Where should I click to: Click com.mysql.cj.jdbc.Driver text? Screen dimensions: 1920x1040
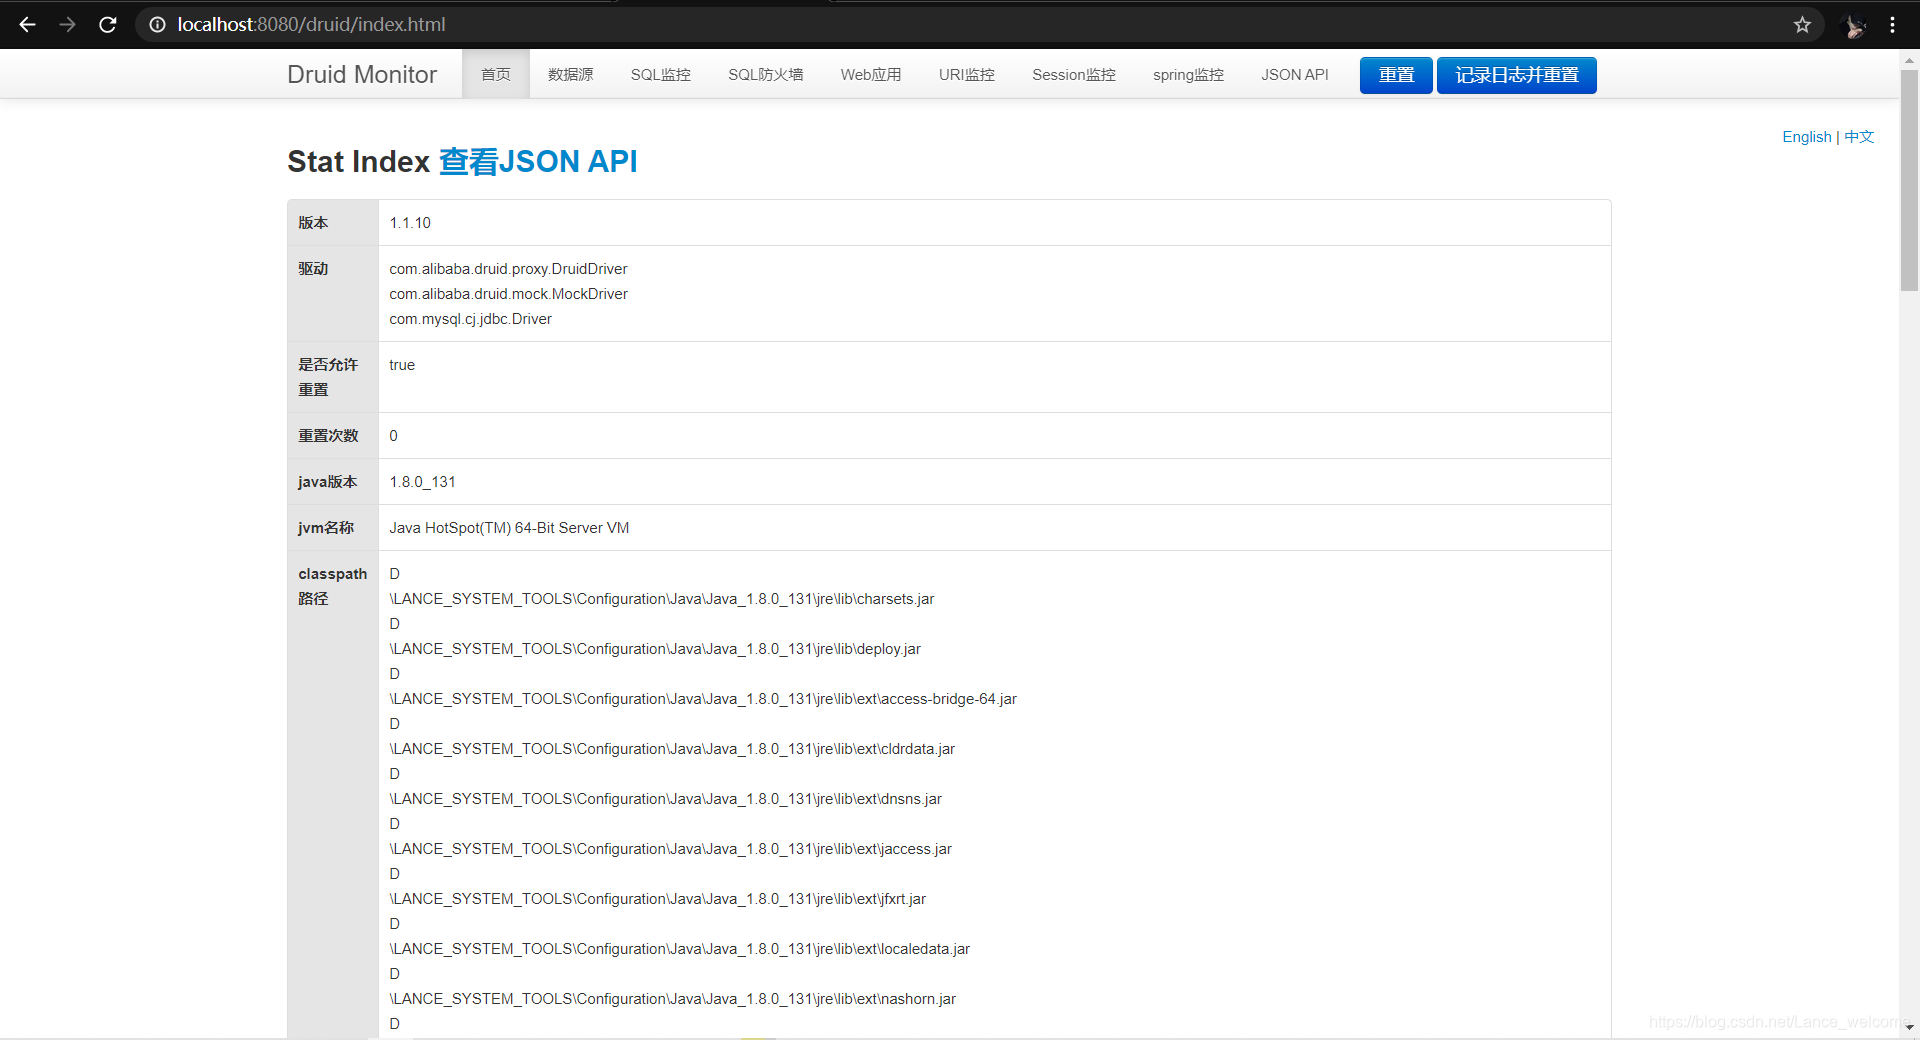click(x=470, y=319)
